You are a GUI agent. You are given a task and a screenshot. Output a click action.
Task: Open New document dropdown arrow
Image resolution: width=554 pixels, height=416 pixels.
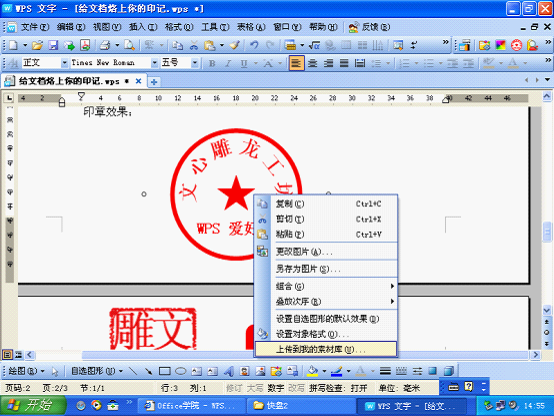coord(25,45)
